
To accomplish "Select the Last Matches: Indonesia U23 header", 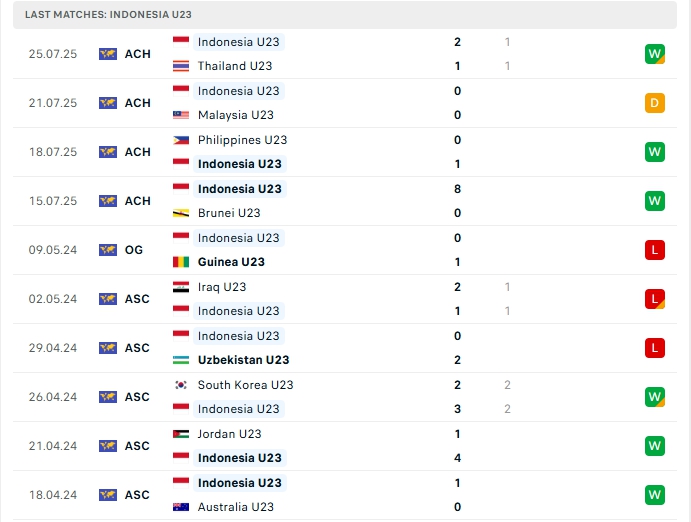I will (109, 15).
